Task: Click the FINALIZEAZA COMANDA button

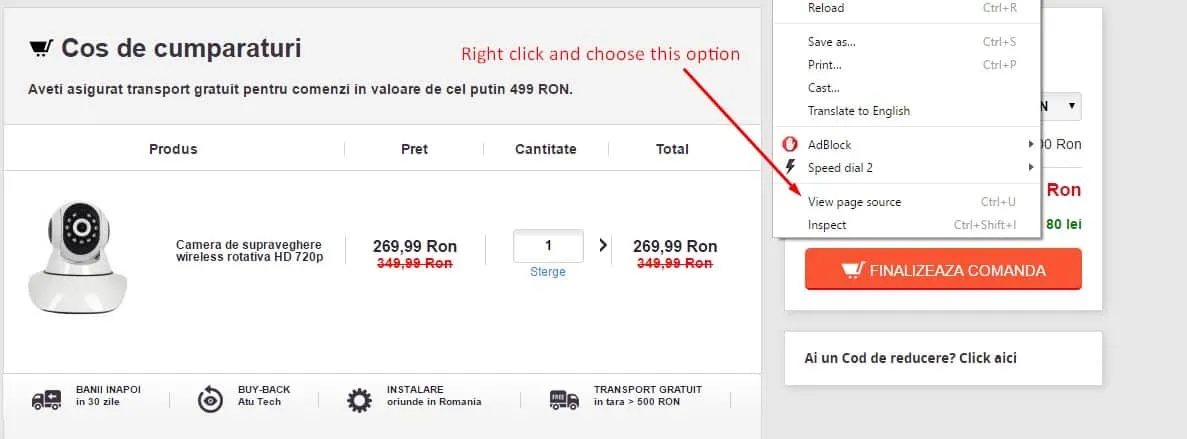Action: (x=943, y=269)
